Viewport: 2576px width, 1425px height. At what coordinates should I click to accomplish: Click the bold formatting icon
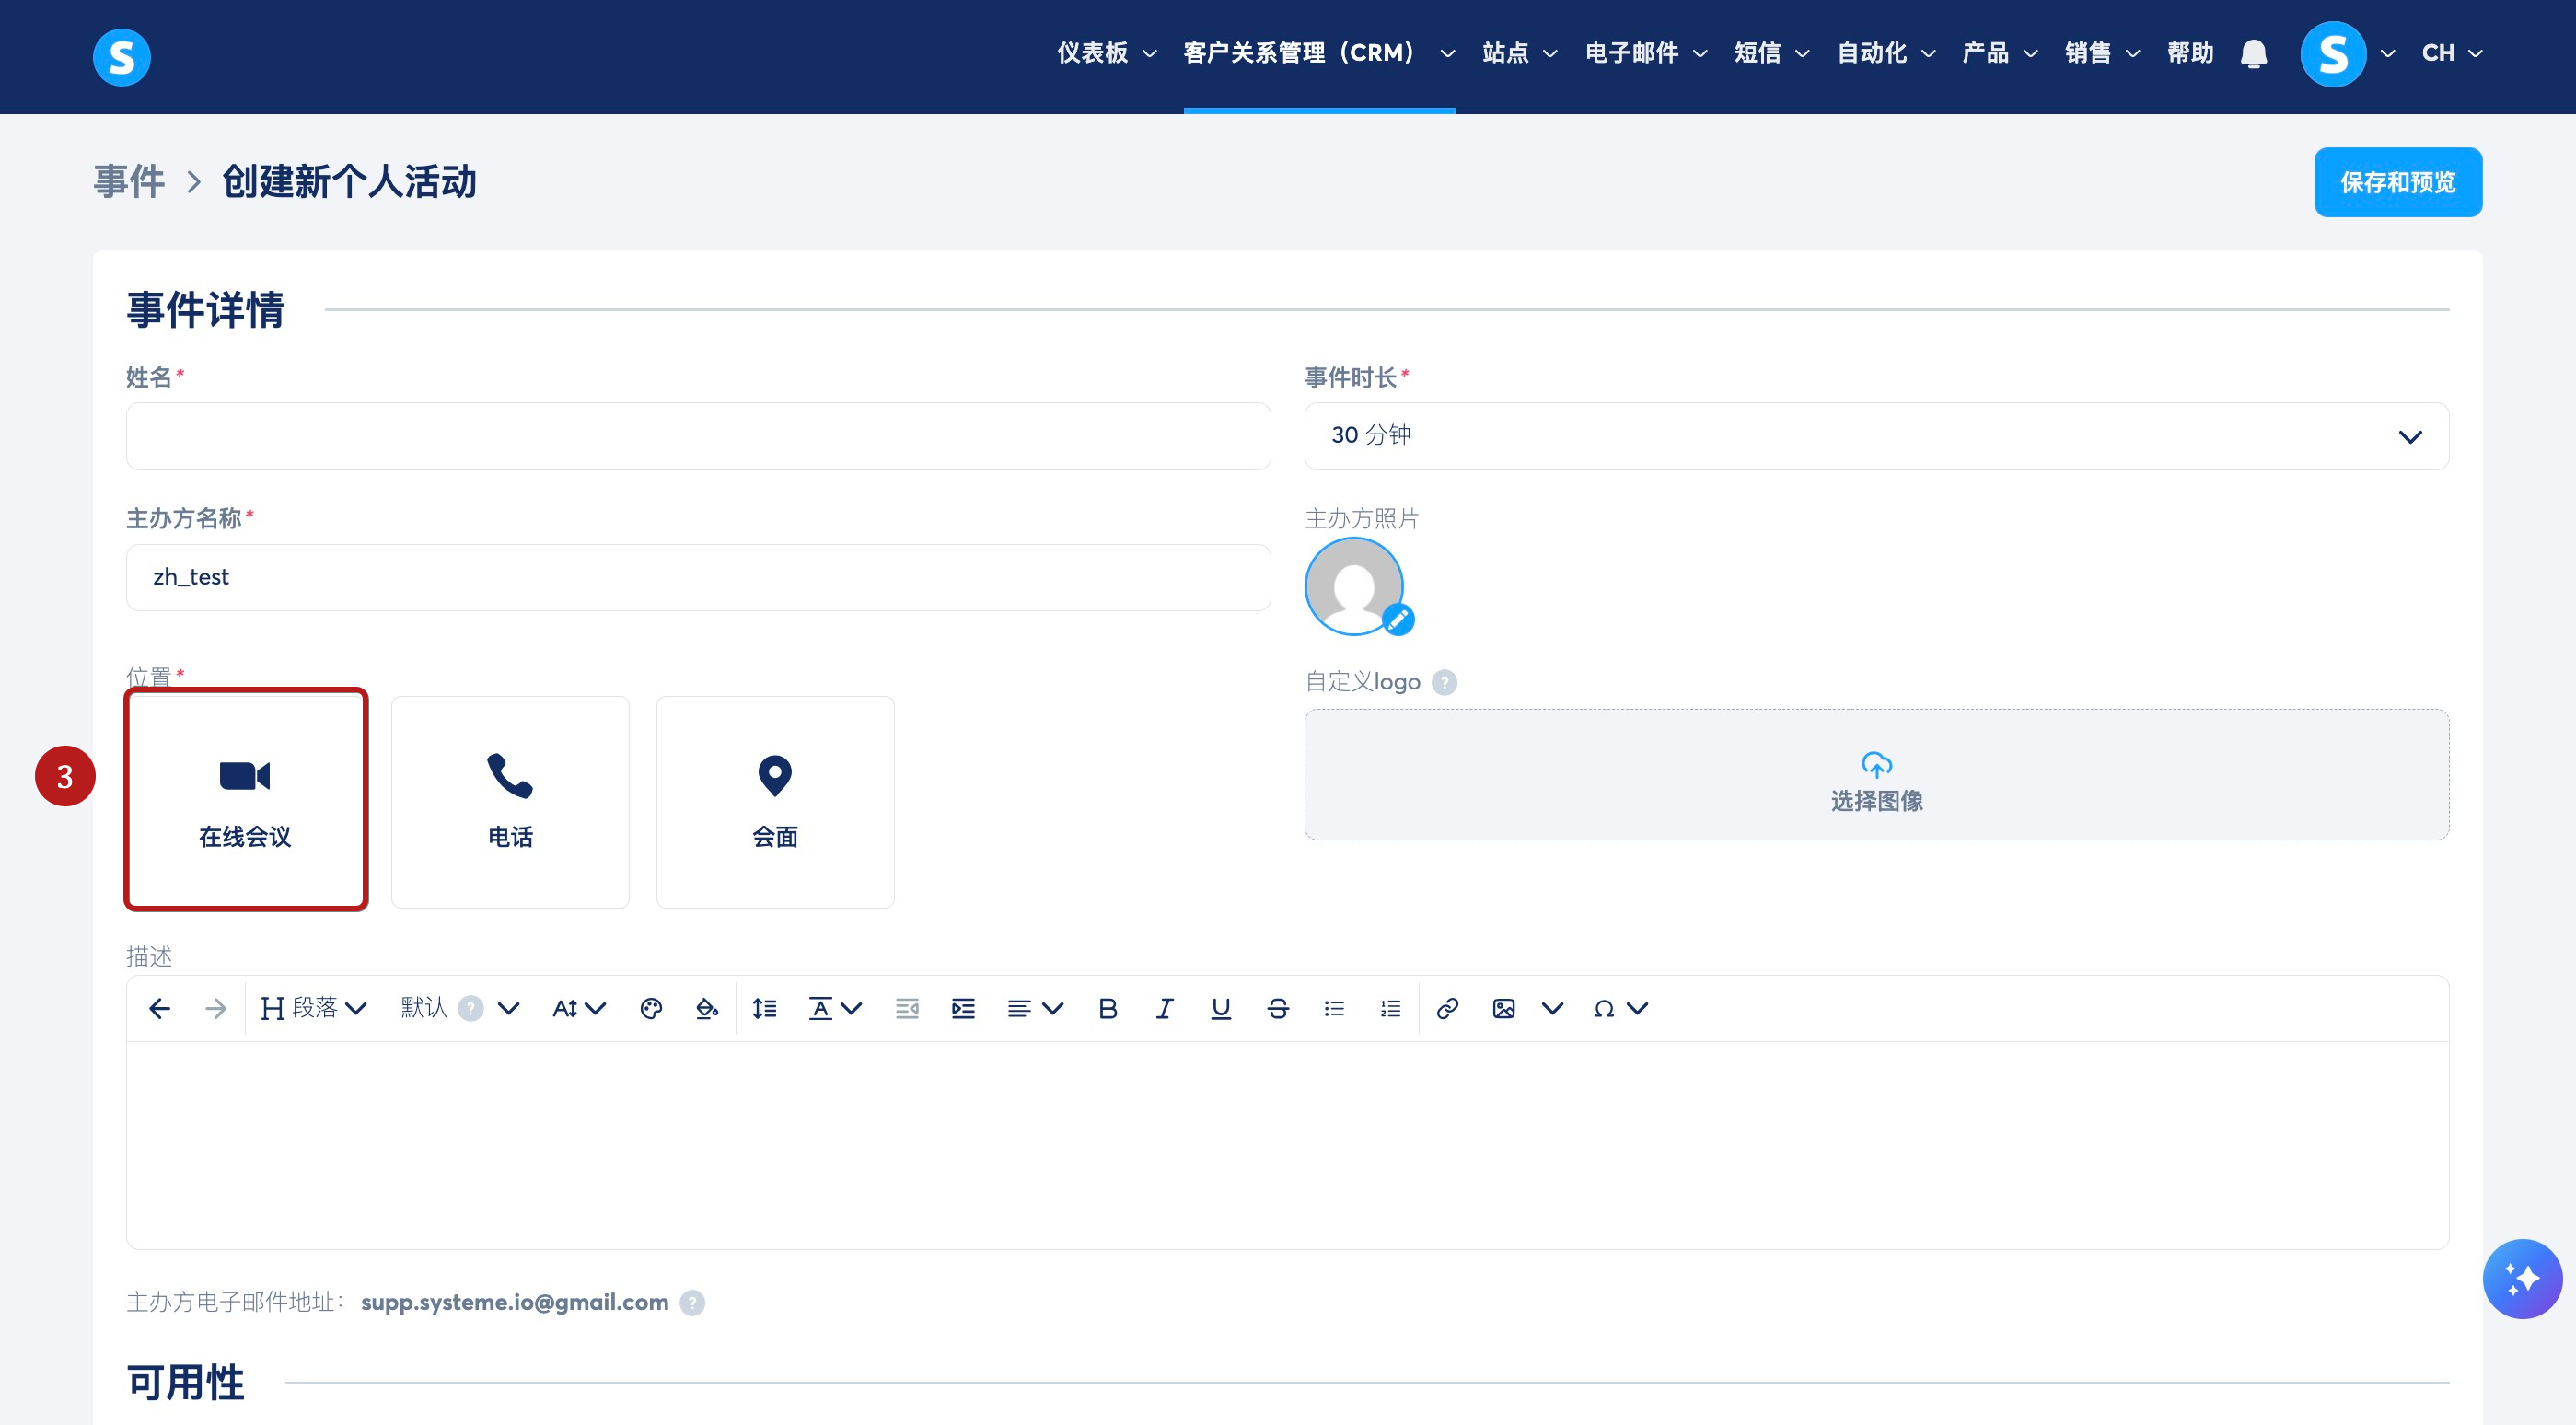(1107, 1009)
